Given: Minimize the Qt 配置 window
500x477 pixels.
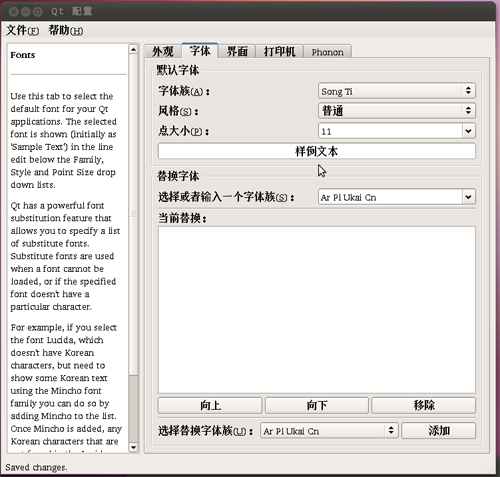Looking at the screenshot, I should (x=26, y=12).
